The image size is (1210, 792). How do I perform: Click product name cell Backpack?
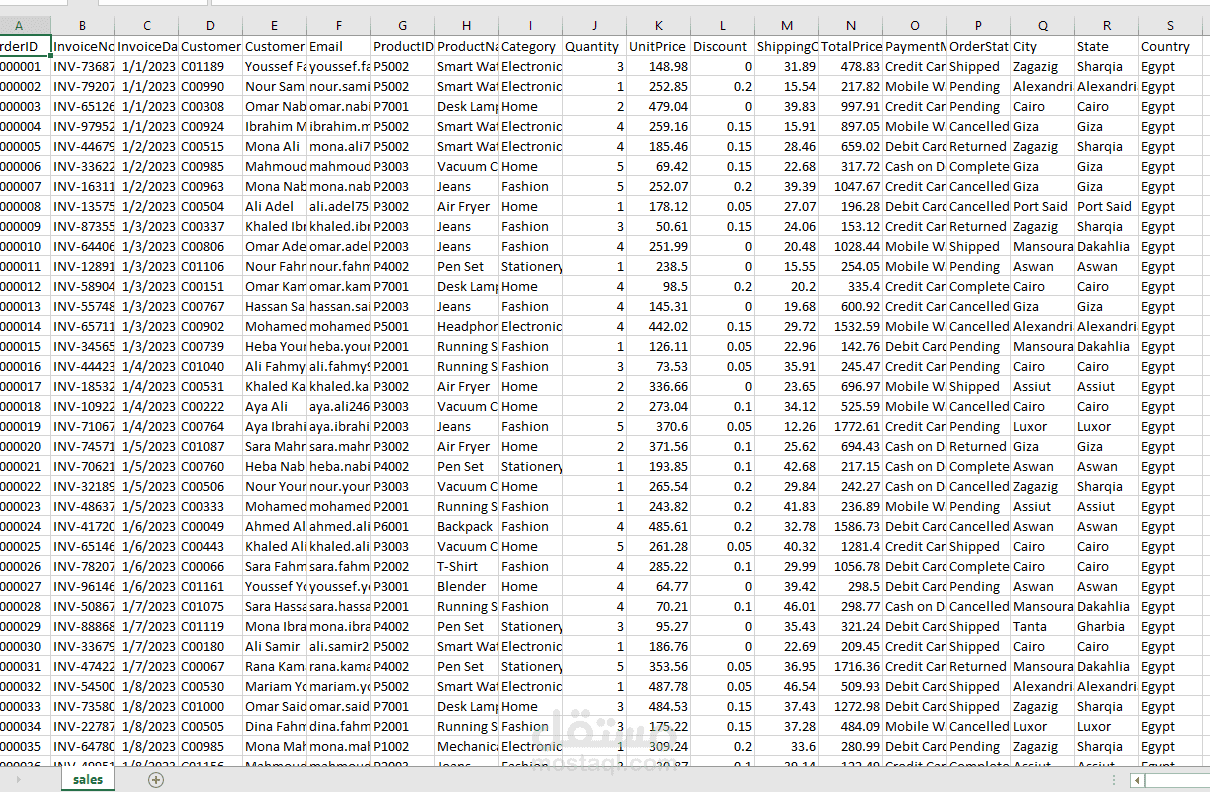(x=466, y=526)
